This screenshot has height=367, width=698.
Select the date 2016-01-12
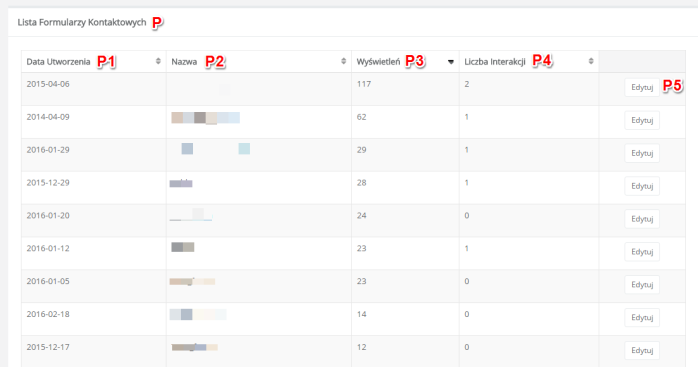pos(48,249)
